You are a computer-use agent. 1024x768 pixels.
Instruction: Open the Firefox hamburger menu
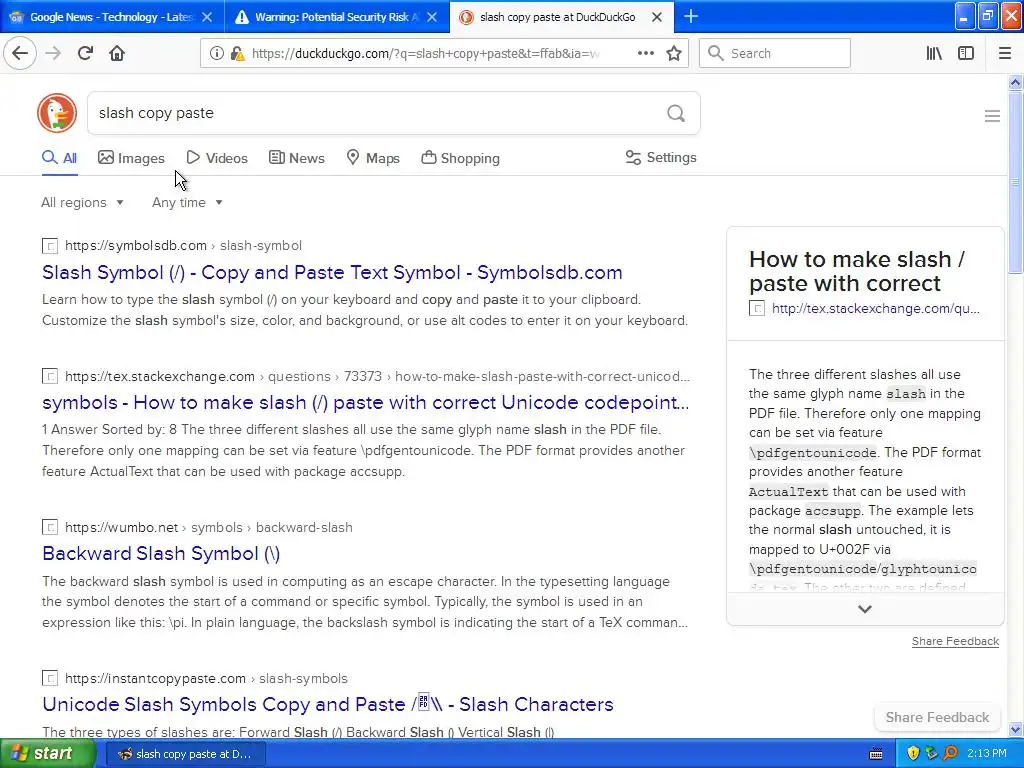click(1005, 53)
